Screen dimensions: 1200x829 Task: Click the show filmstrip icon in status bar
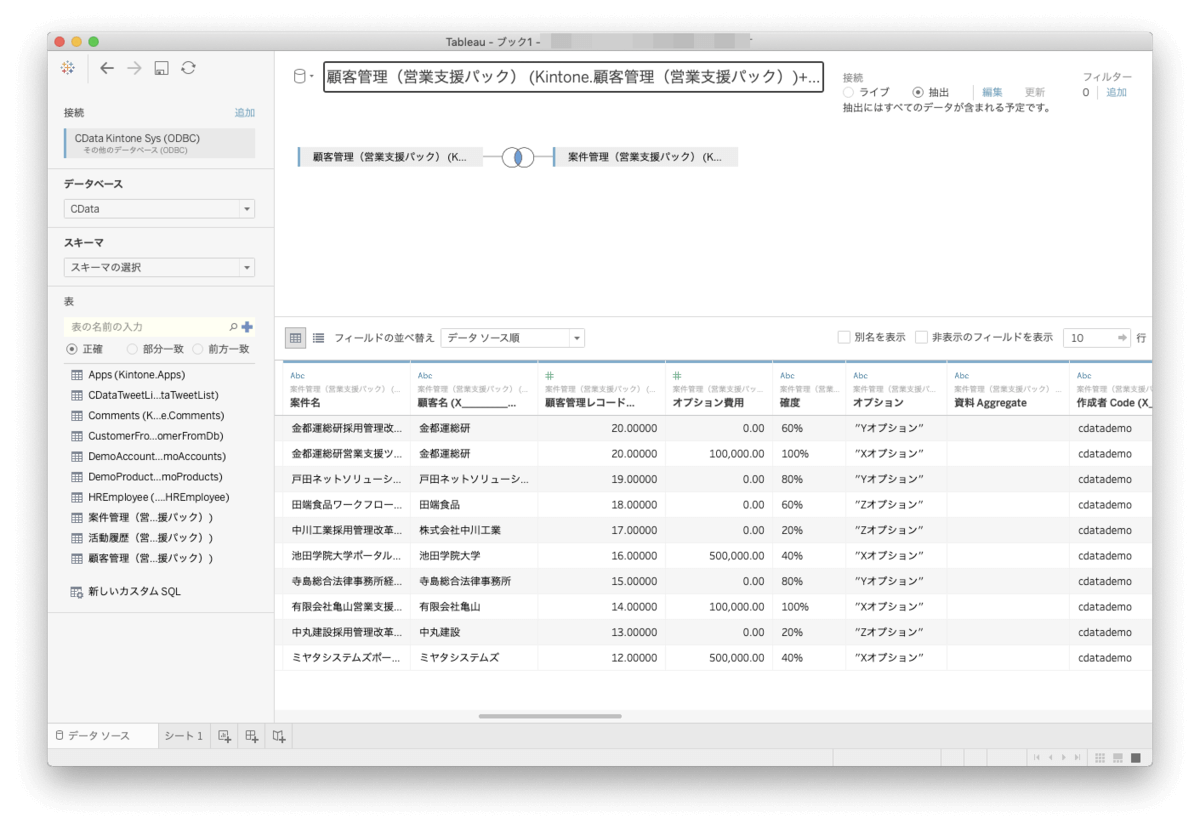(1117, 758)
